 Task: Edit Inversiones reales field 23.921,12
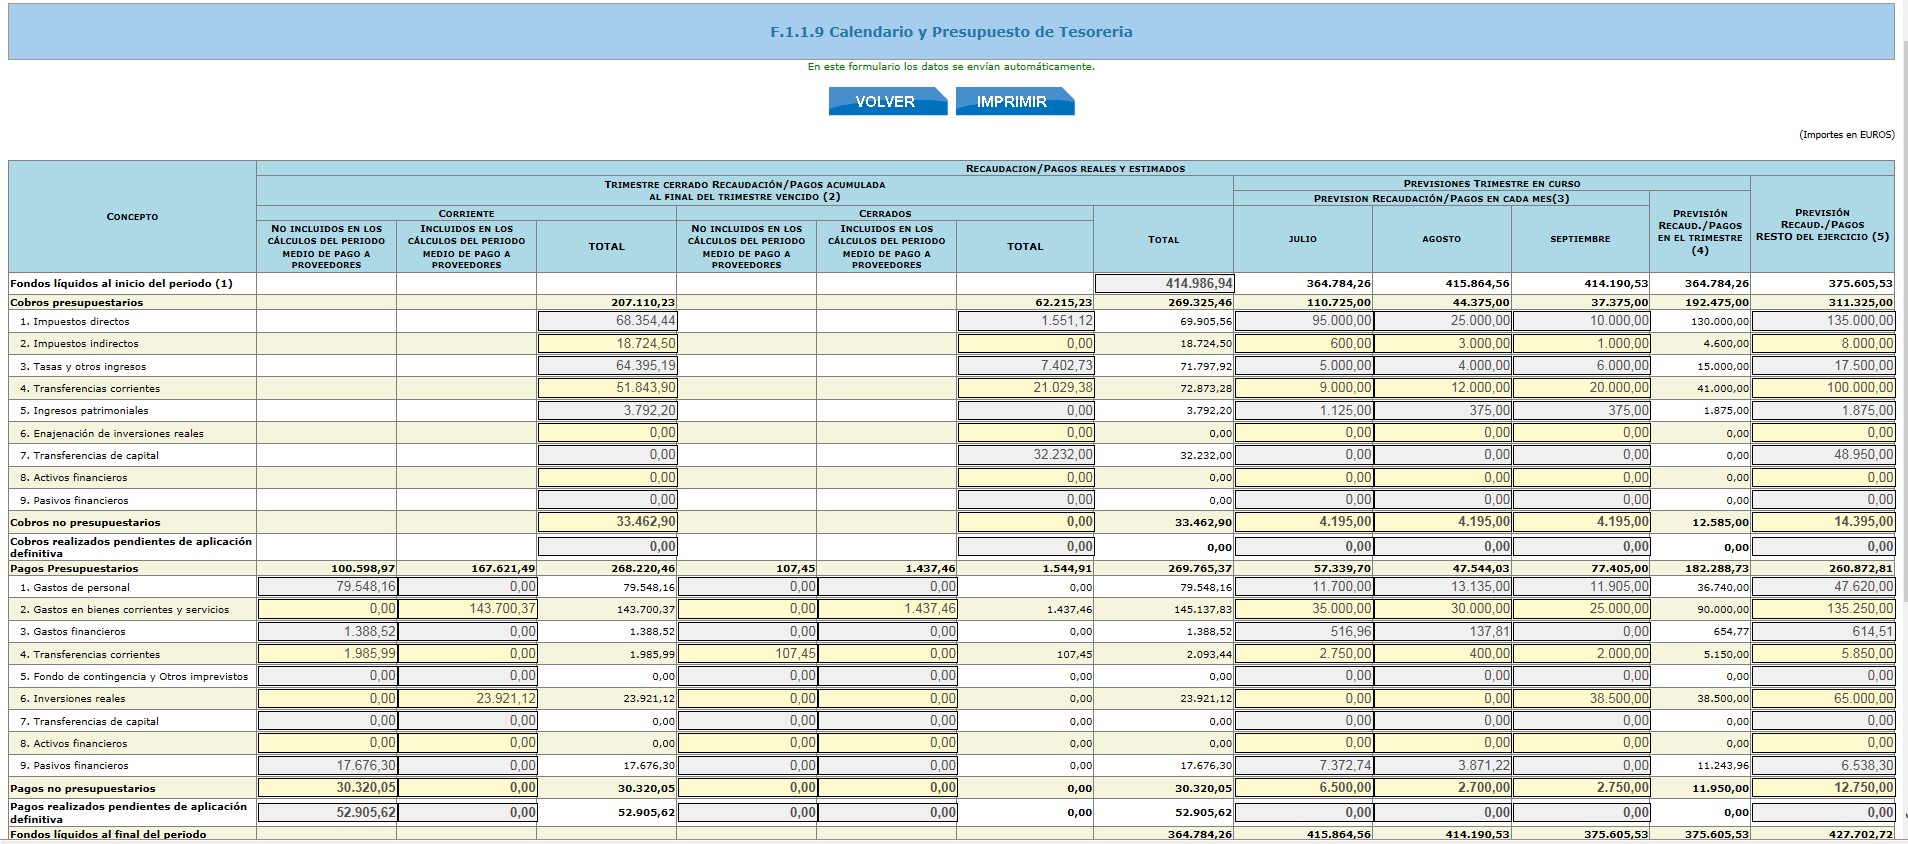[x=467, y=699]
